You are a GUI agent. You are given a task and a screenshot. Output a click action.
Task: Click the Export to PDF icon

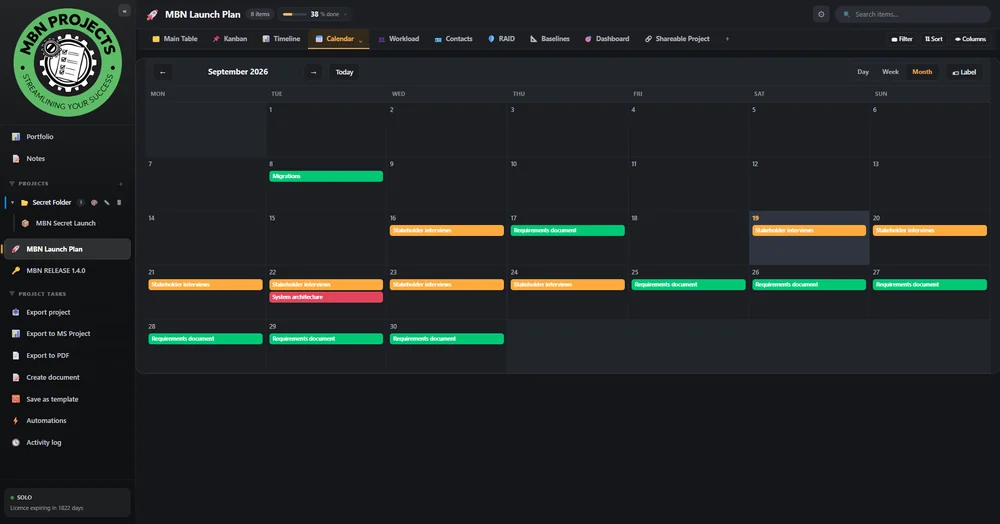[16, 356]
